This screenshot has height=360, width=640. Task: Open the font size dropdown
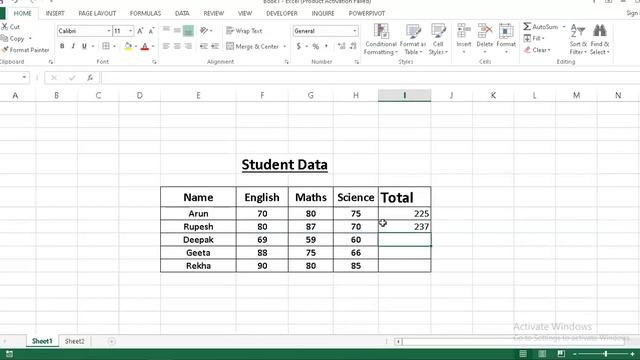[x=131, y=31]
